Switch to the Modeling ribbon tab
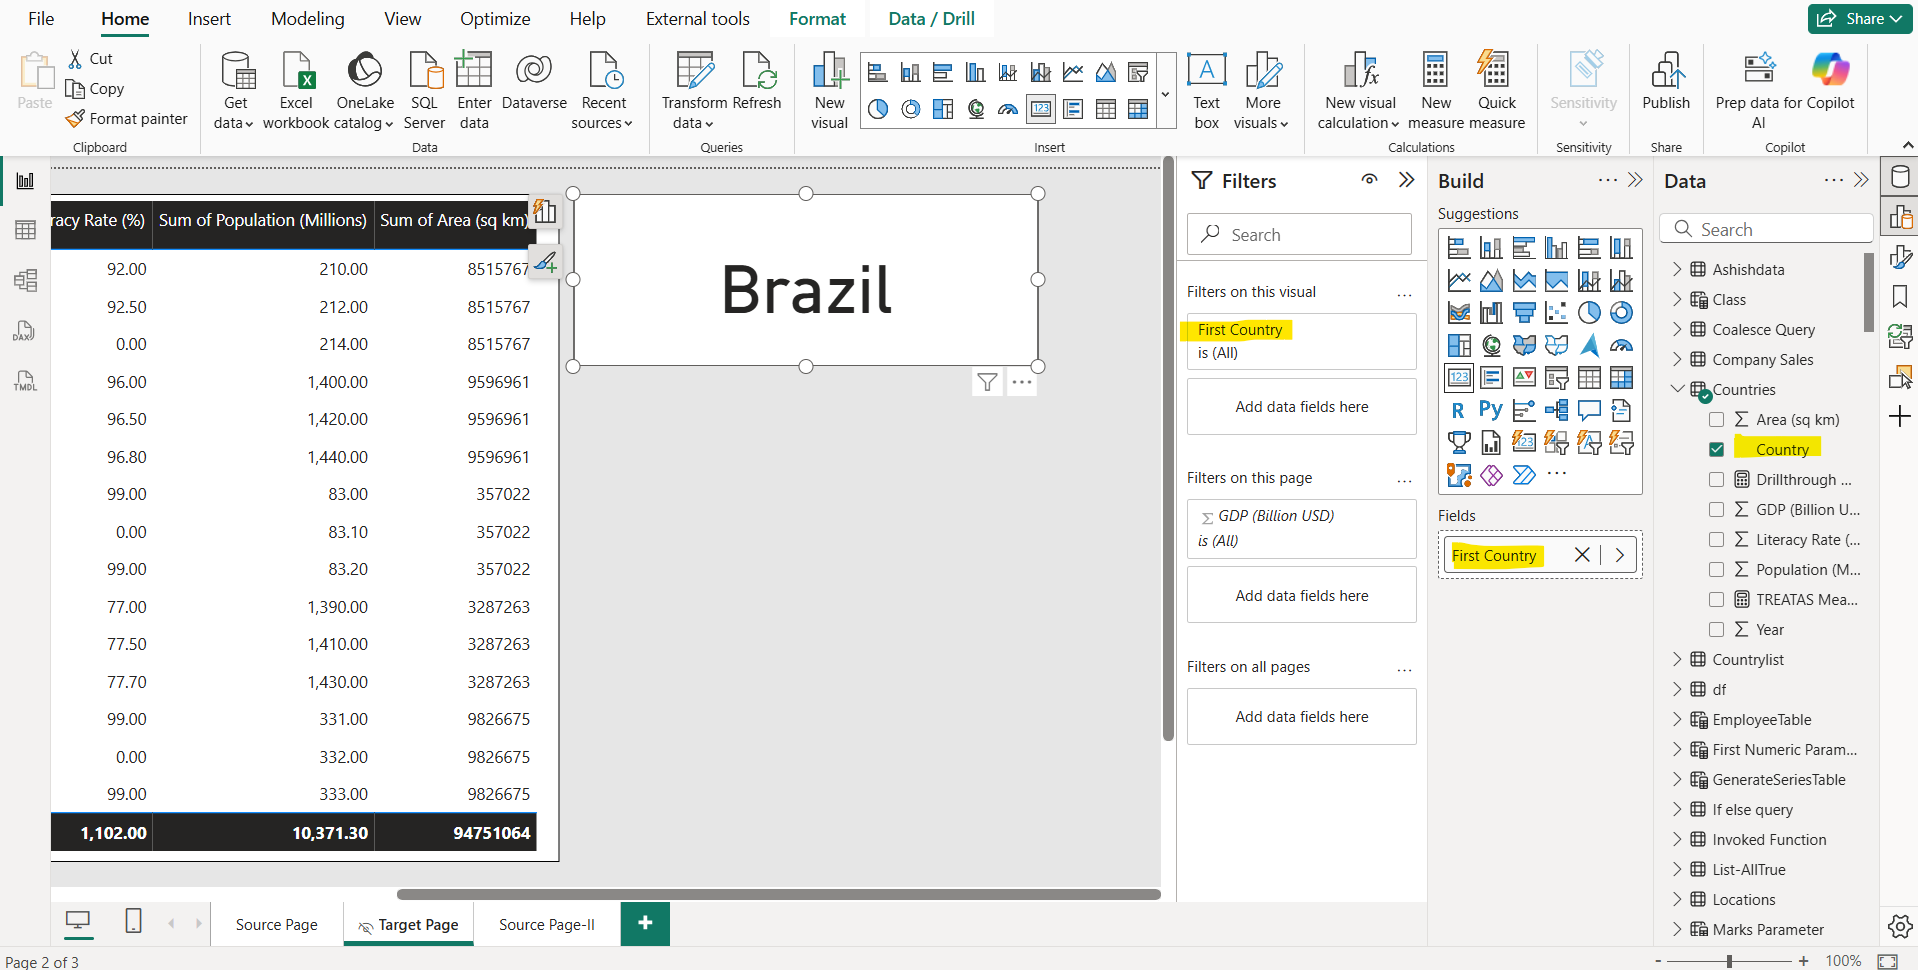 (x=307, y=18)
